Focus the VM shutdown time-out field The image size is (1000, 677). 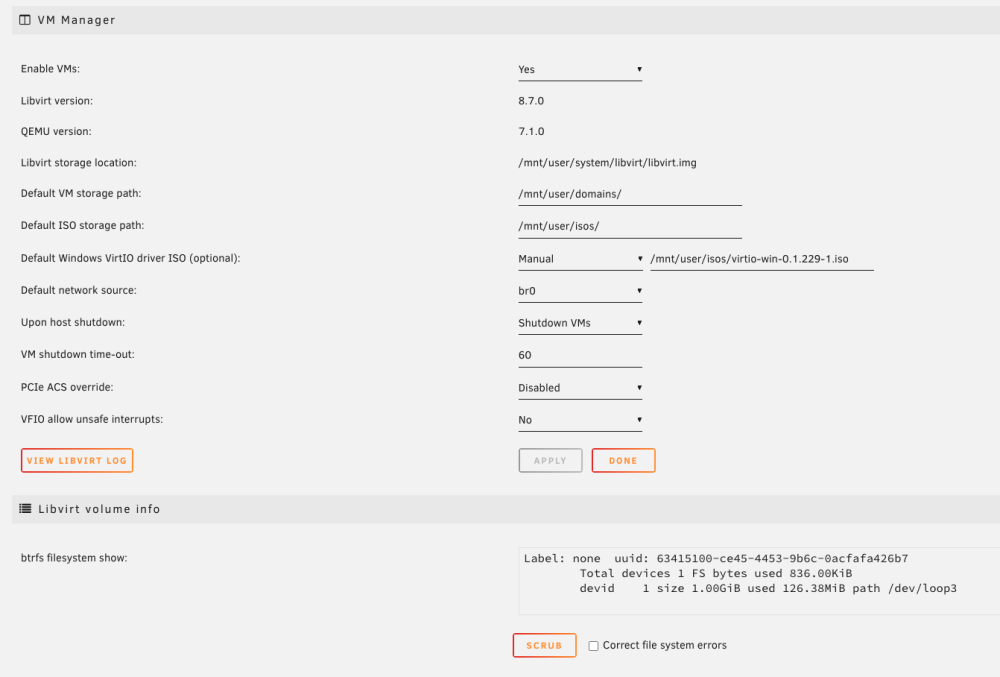pyautogui.click(x=580, y=355)
